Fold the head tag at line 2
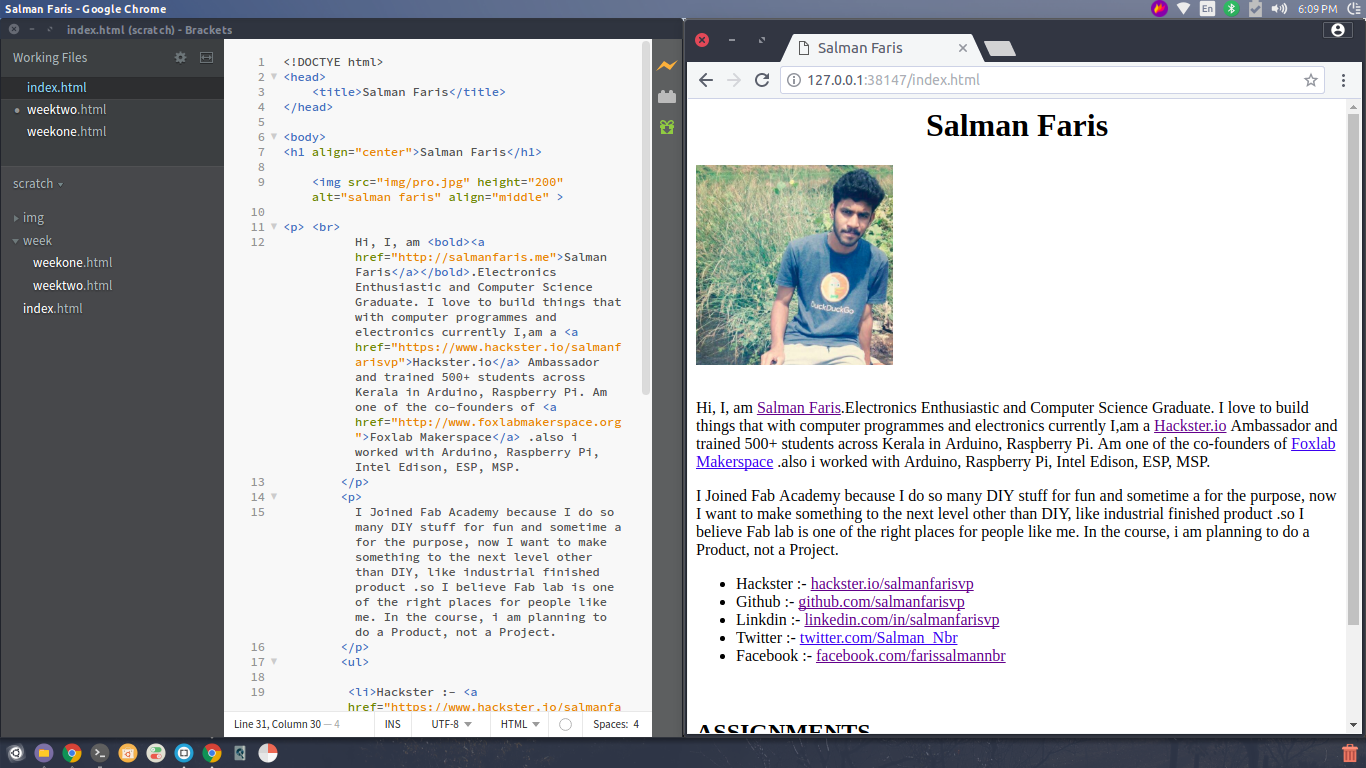Screen dimensions: 1366x768 (x=274, y=77)
